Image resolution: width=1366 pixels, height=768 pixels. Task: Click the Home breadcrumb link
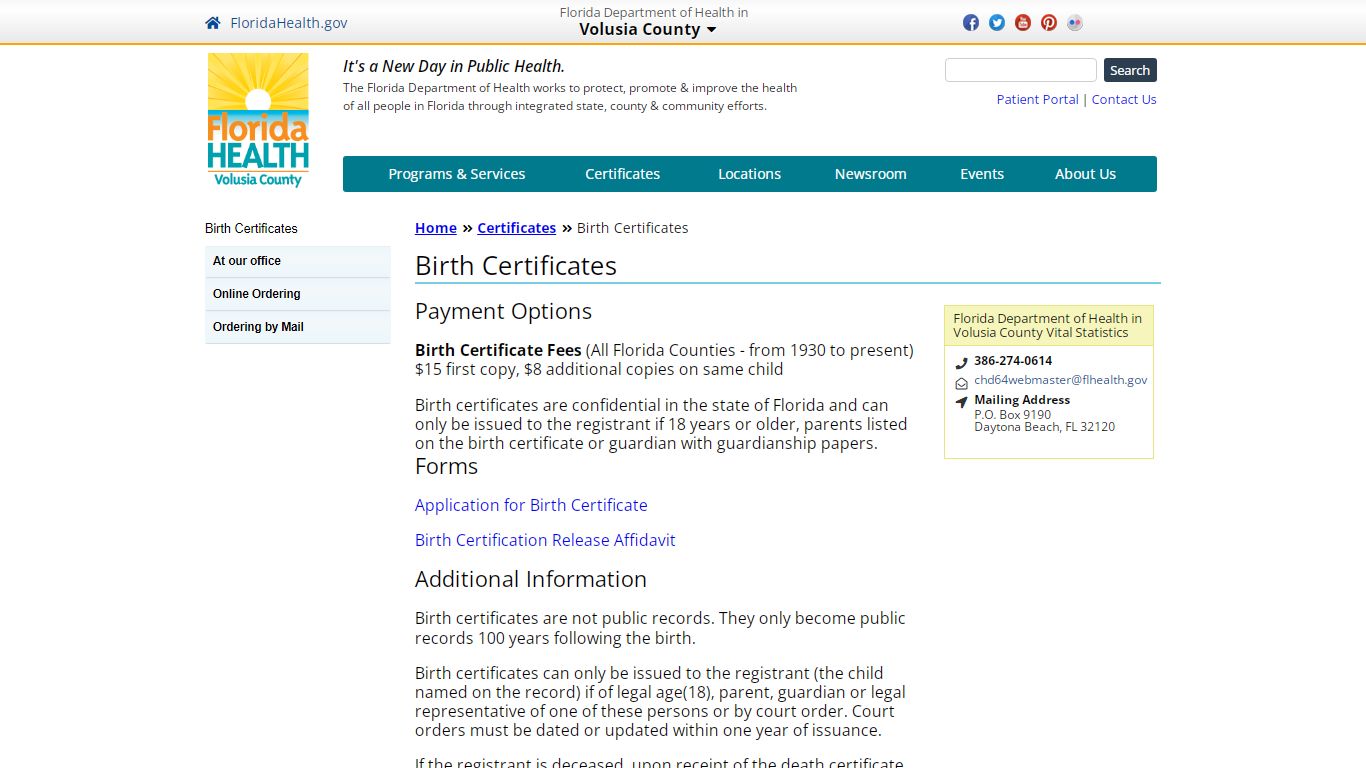[436, 228]
